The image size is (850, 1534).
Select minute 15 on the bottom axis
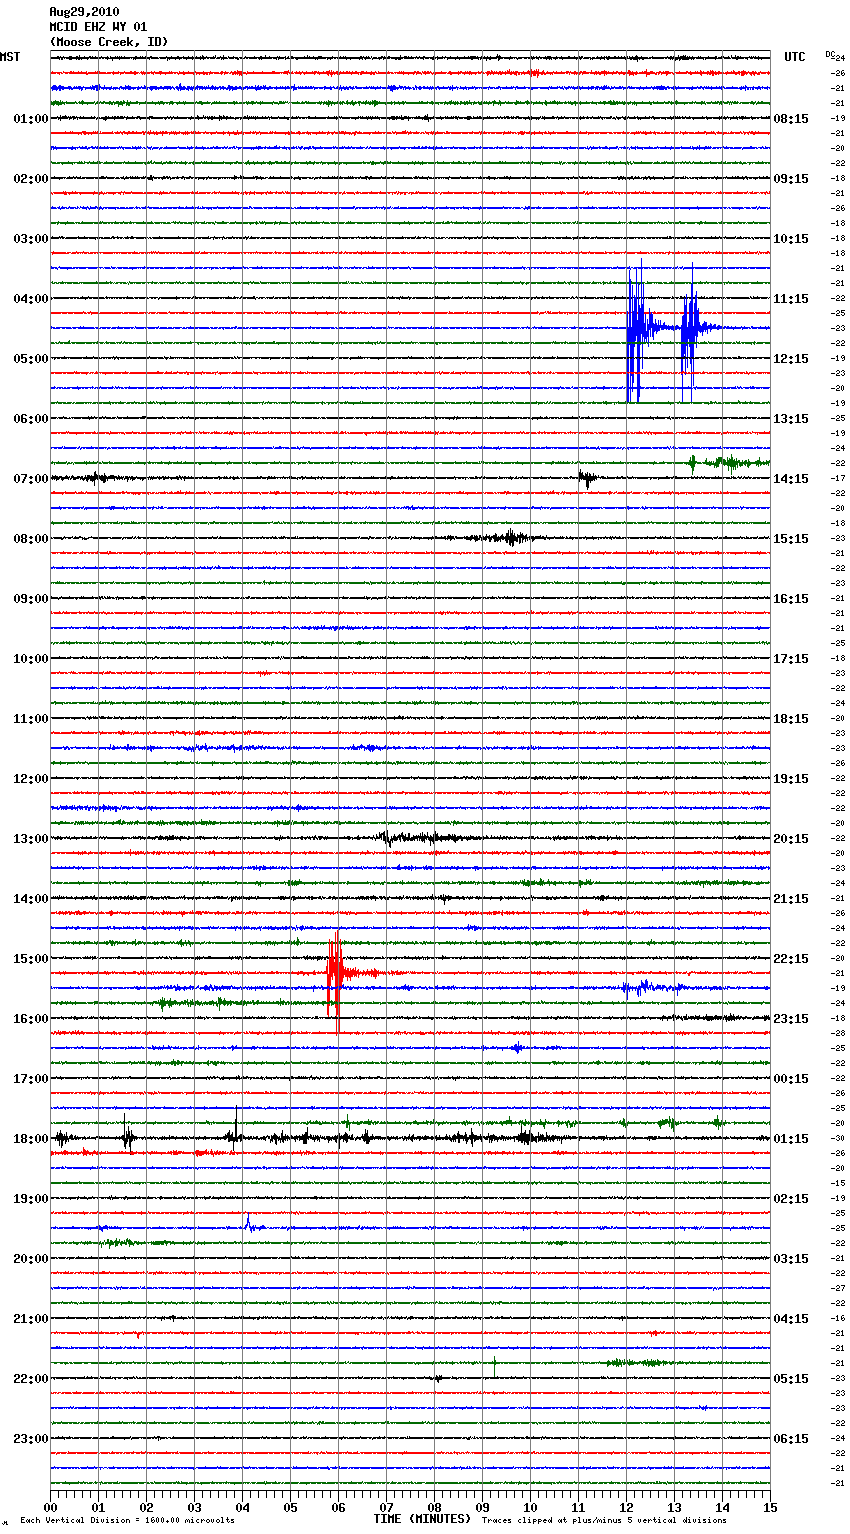point(769,1508)
